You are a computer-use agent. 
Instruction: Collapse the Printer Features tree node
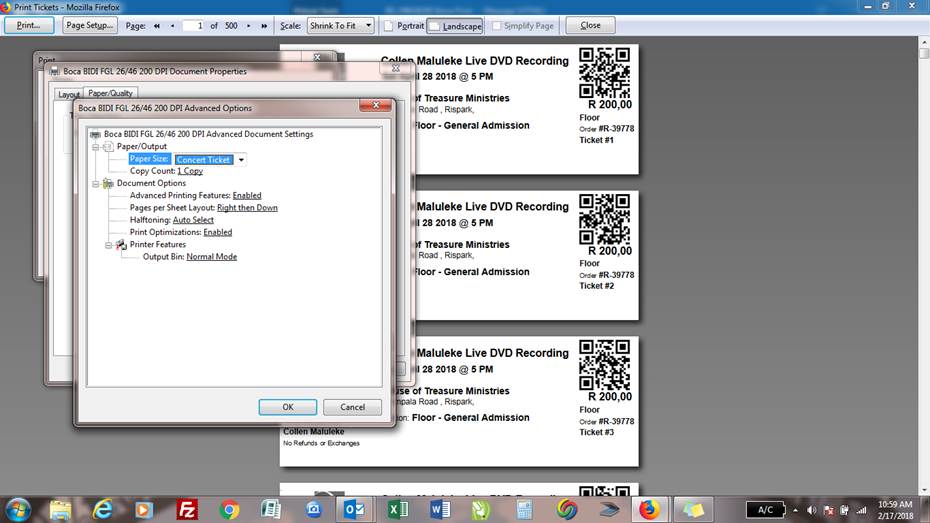pyautogui.click(x=108, y=245)
